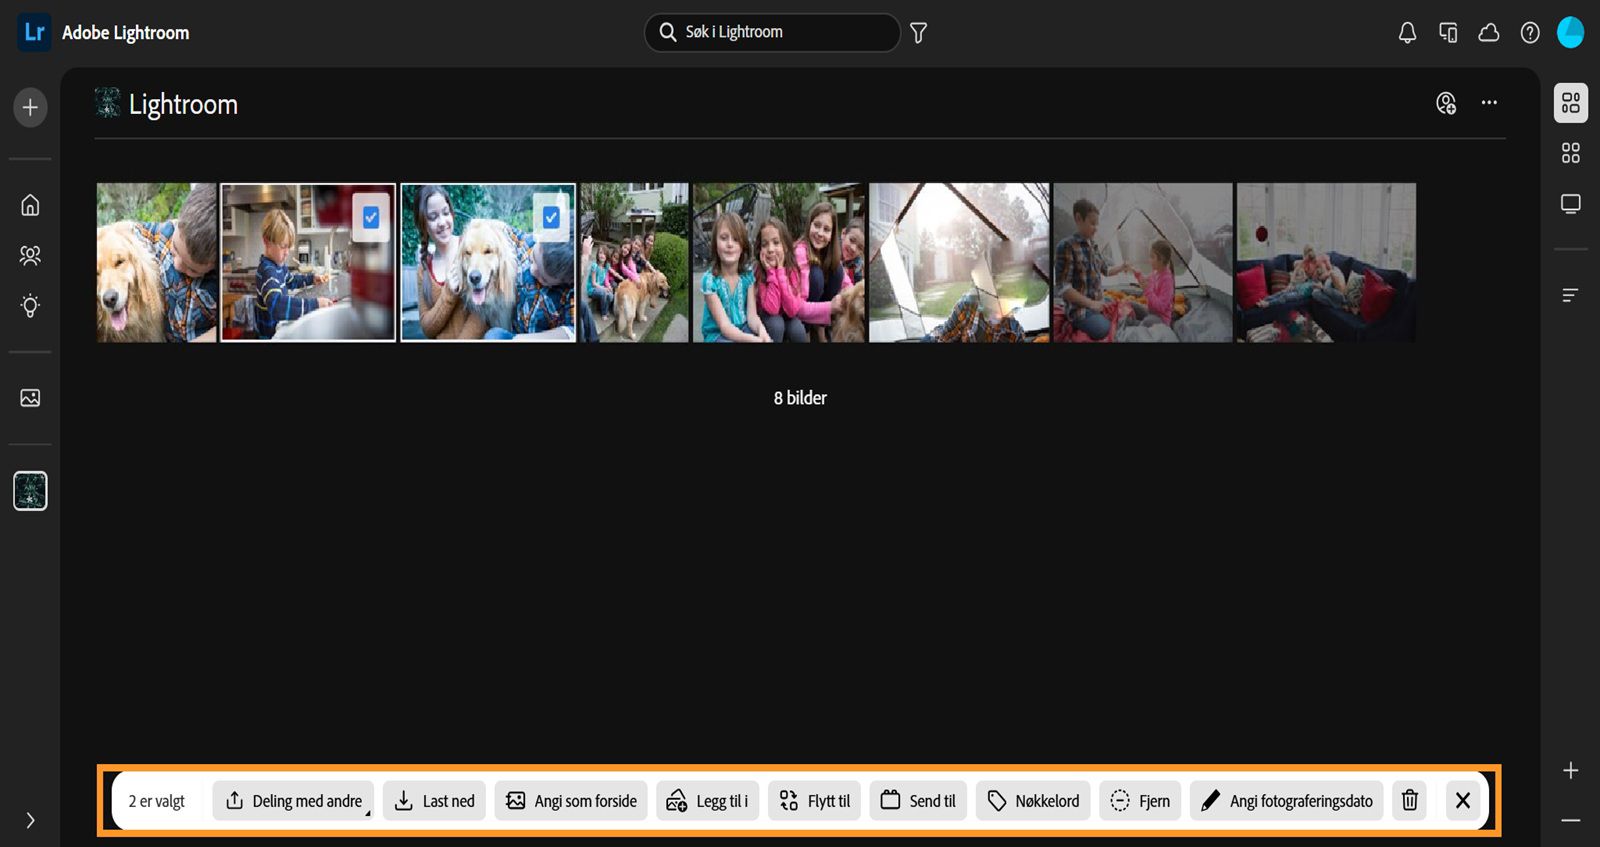
Task: Open Deling med andre share menu
Action: coord(293,801)
